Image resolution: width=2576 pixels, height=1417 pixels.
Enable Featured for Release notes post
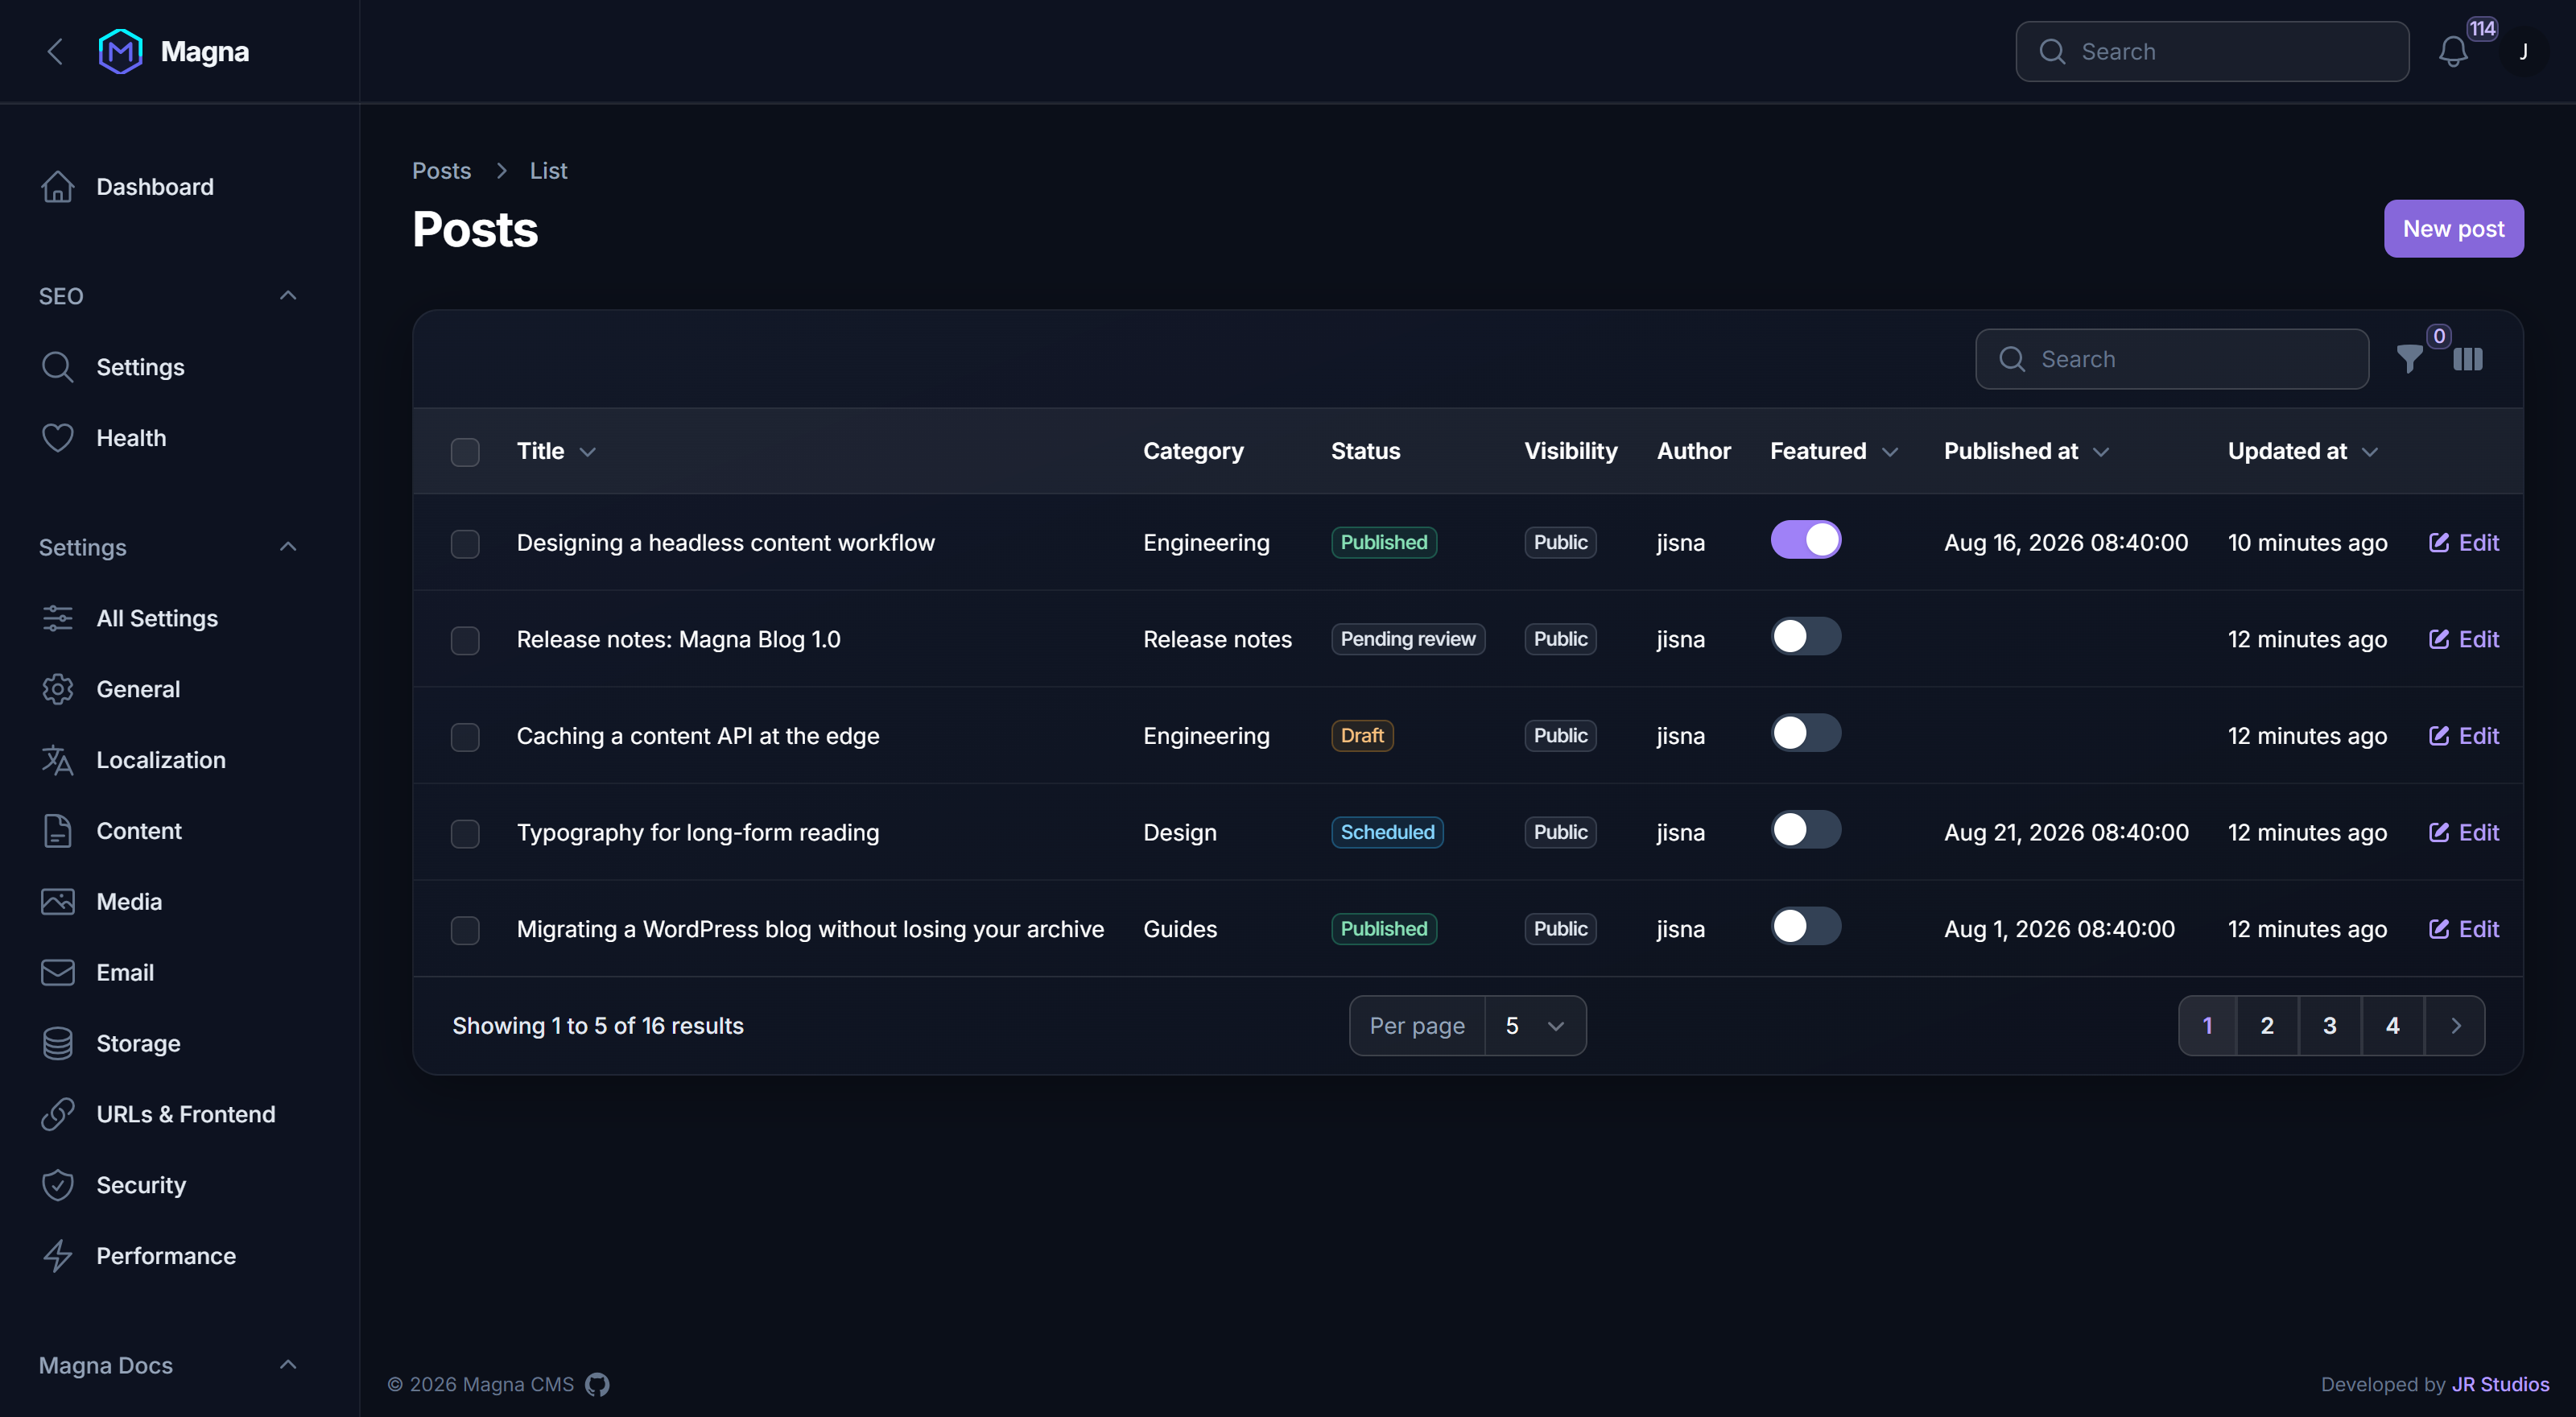[1805, 636]
